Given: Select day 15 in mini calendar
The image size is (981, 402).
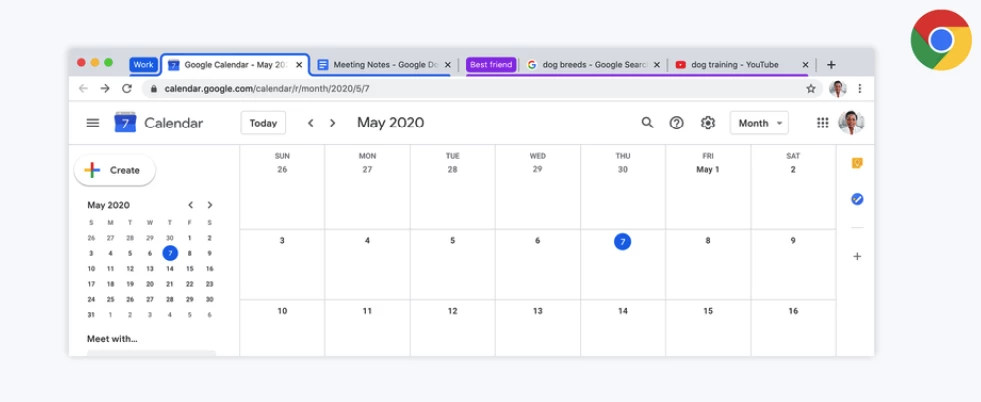Looking at the screenshot, I should coord(190,269).
